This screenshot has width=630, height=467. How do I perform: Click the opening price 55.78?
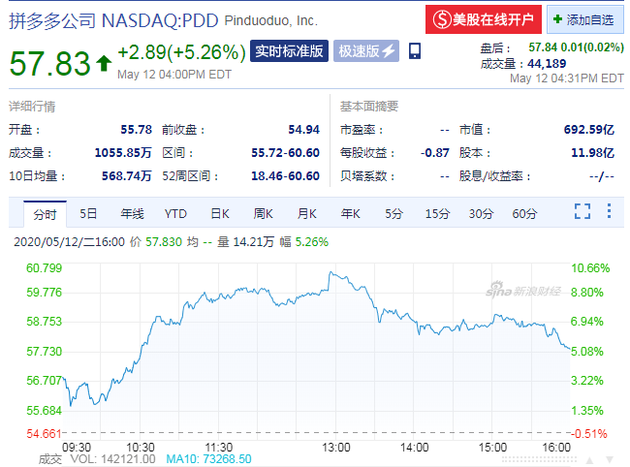pyautogui.click(x=136, y=129)
